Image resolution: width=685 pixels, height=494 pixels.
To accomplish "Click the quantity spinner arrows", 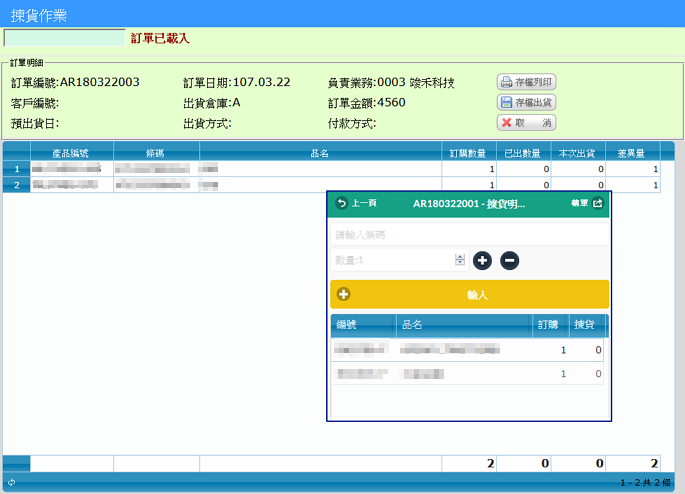I will click(460, 260).
